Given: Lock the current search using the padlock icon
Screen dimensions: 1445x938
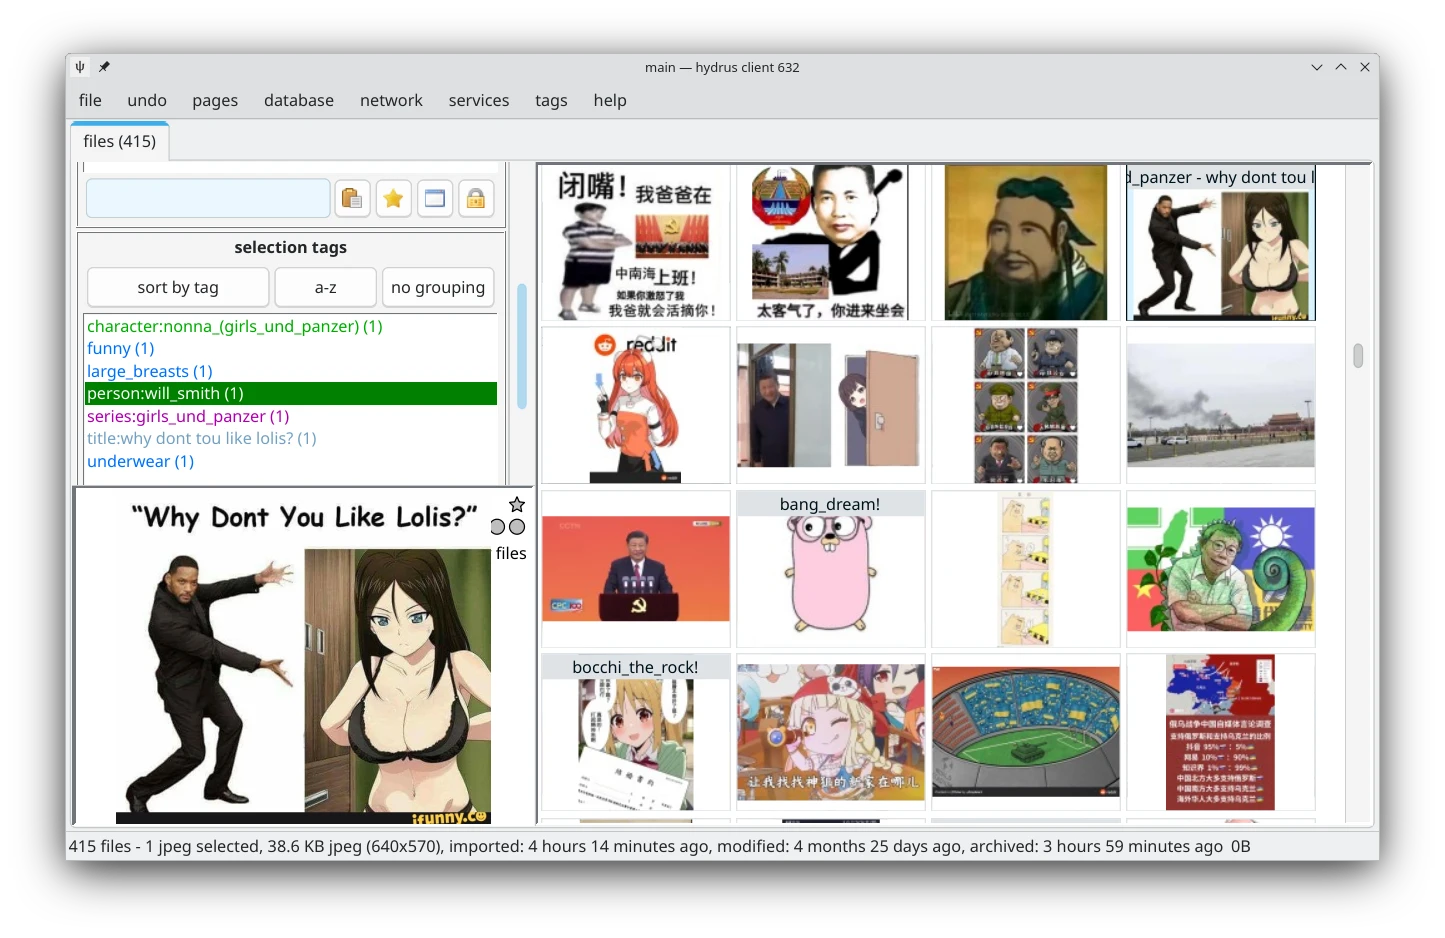Looking at the screenshot, I should [476, 198].
